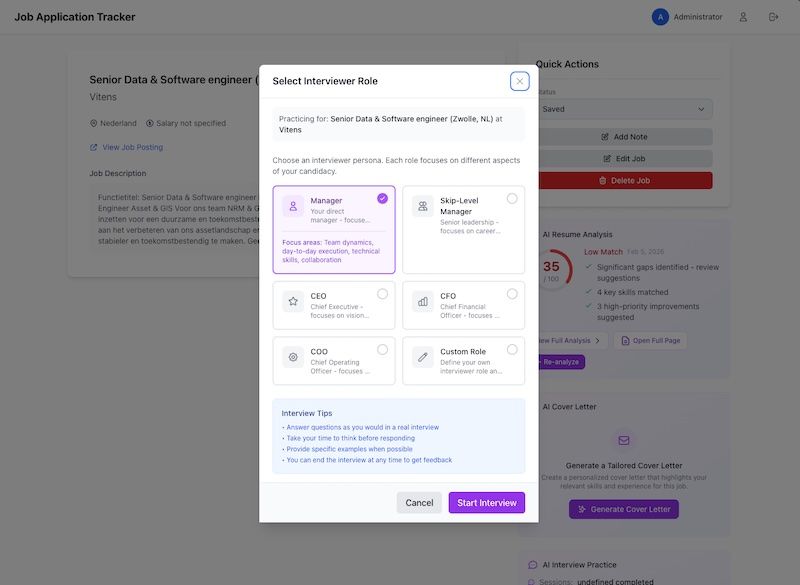Click Open Full Page button
Image resolution: width=800 pixels, height=585 pixels.
[651, 341]
